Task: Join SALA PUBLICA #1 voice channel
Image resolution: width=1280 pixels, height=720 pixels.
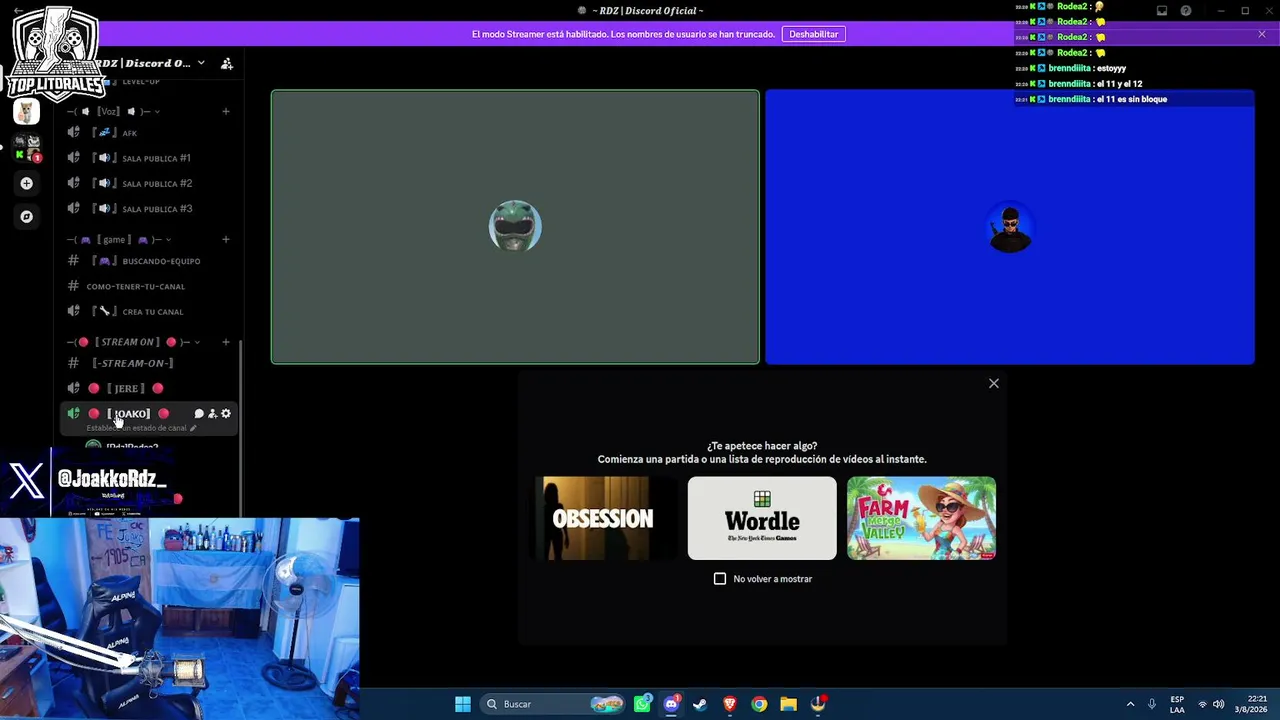Action: click(148, 158)
